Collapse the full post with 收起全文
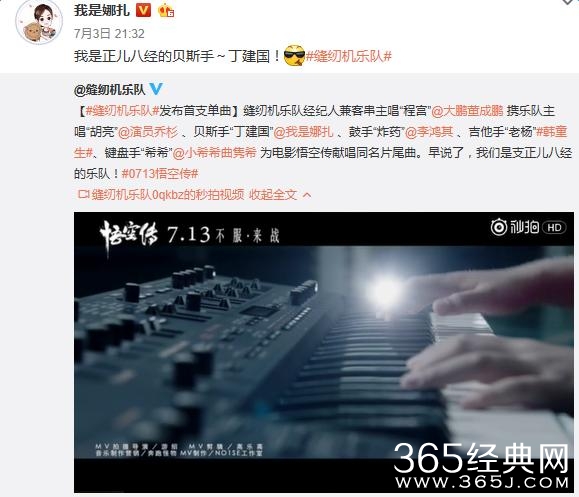 273,194
